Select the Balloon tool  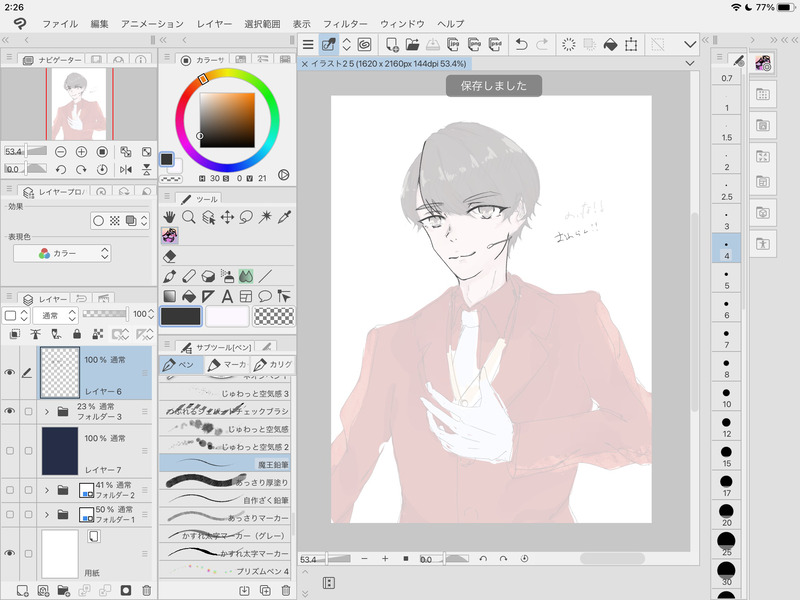click(265, 296)
